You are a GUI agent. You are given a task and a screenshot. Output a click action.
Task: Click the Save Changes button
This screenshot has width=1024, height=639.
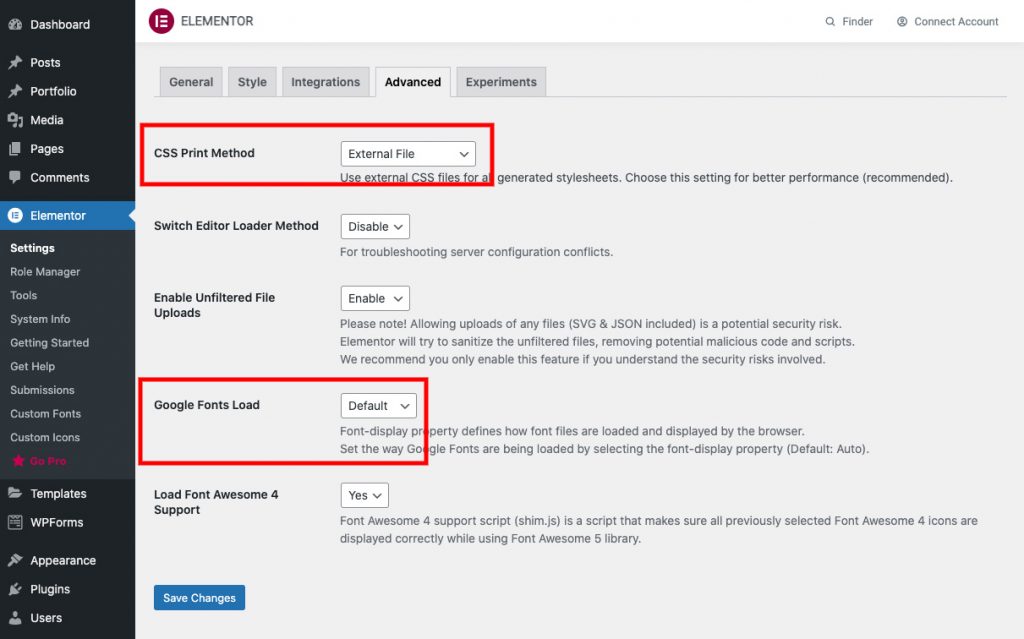(199, 598)
